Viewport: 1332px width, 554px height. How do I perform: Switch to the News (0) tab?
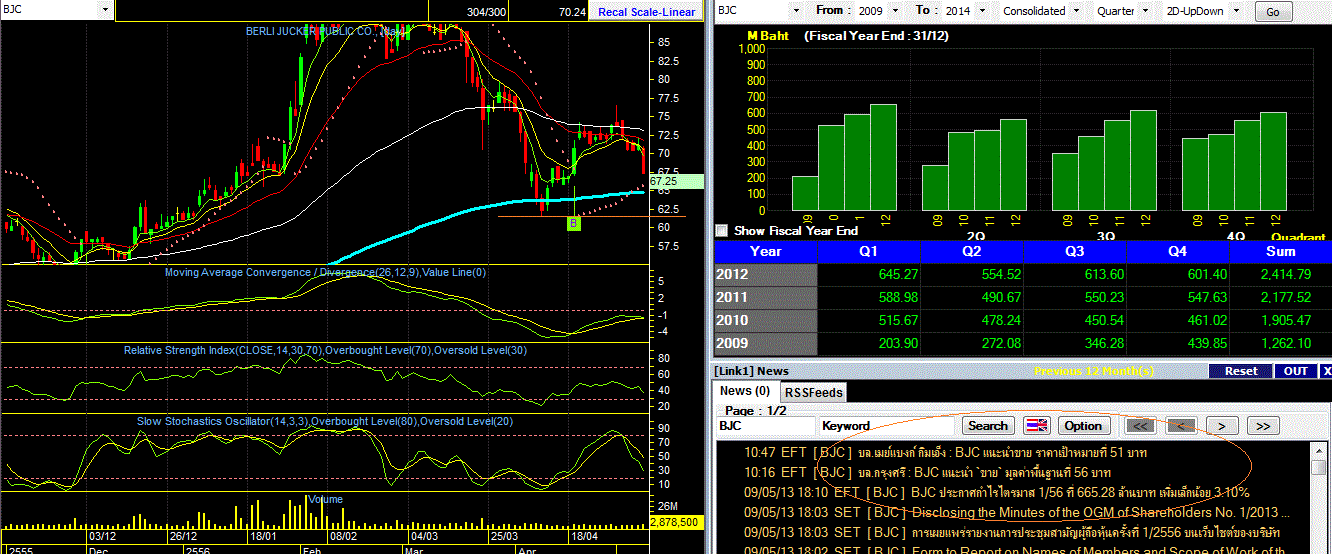coord(745,391)
